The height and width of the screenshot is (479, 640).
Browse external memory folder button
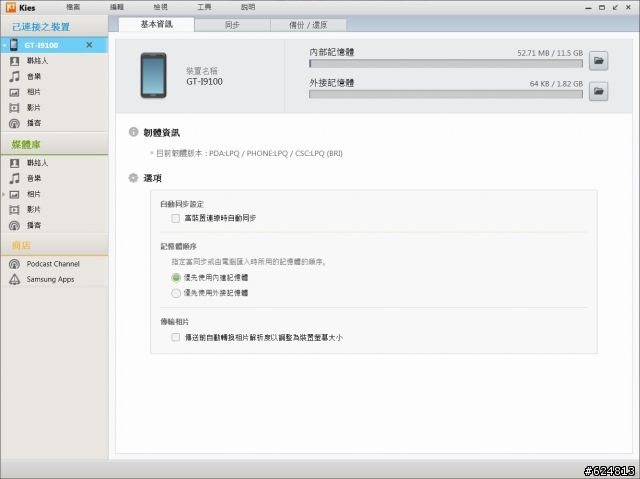click(x=599, y=91)
